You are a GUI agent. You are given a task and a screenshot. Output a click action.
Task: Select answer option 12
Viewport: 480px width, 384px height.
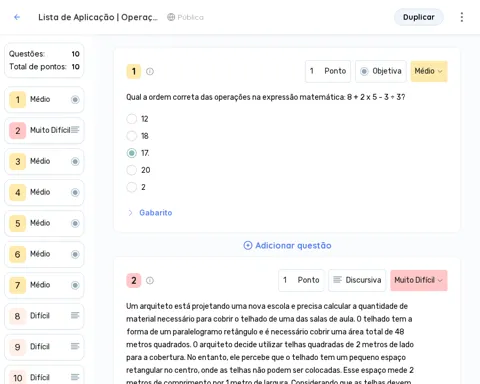point(132,119)
